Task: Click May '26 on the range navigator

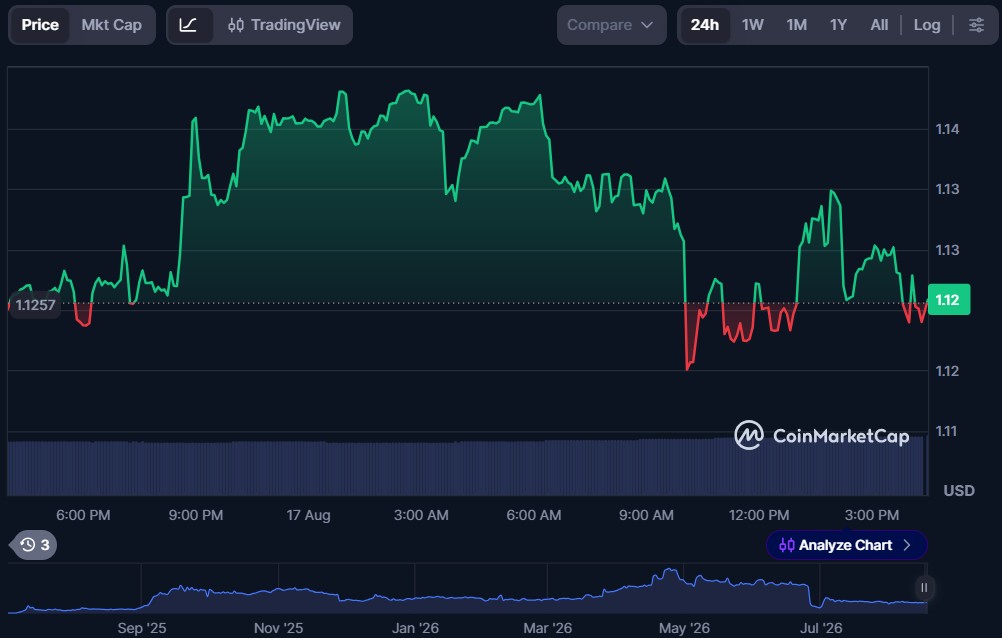Action: tap(684, 628)
